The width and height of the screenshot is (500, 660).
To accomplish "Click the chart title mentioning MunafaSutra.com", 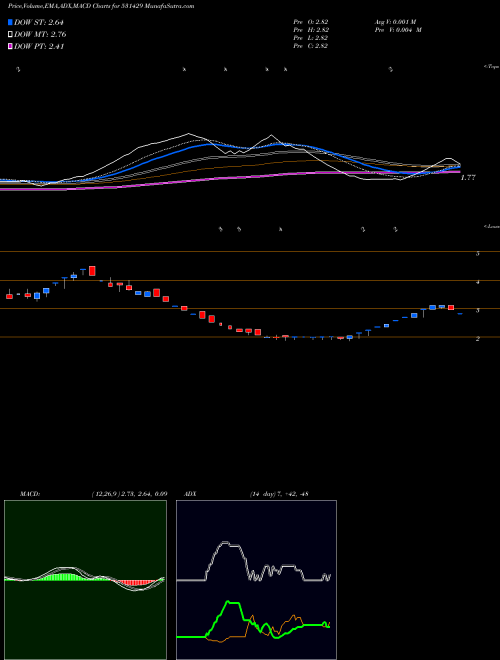I will click(x=101, y=7).
